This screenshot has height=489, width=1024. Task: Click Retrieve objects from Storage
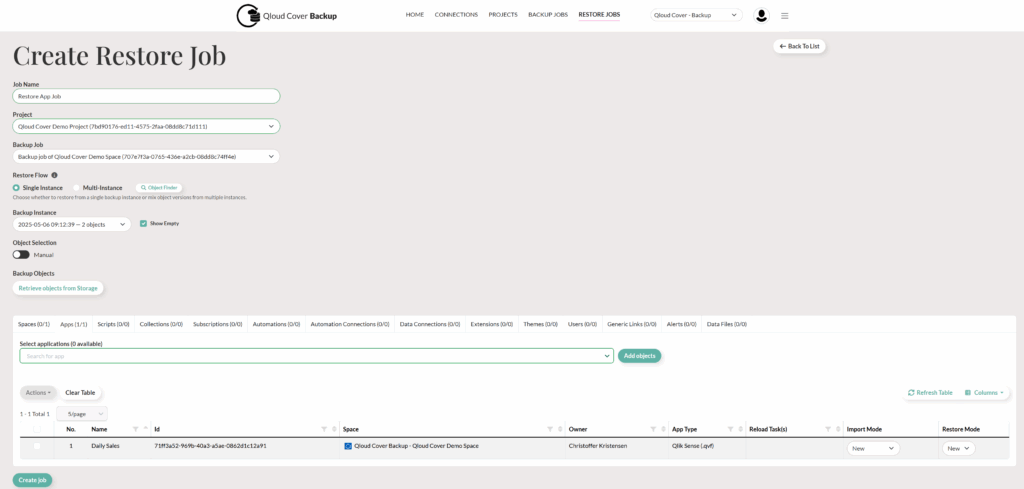tap(58, 288)
